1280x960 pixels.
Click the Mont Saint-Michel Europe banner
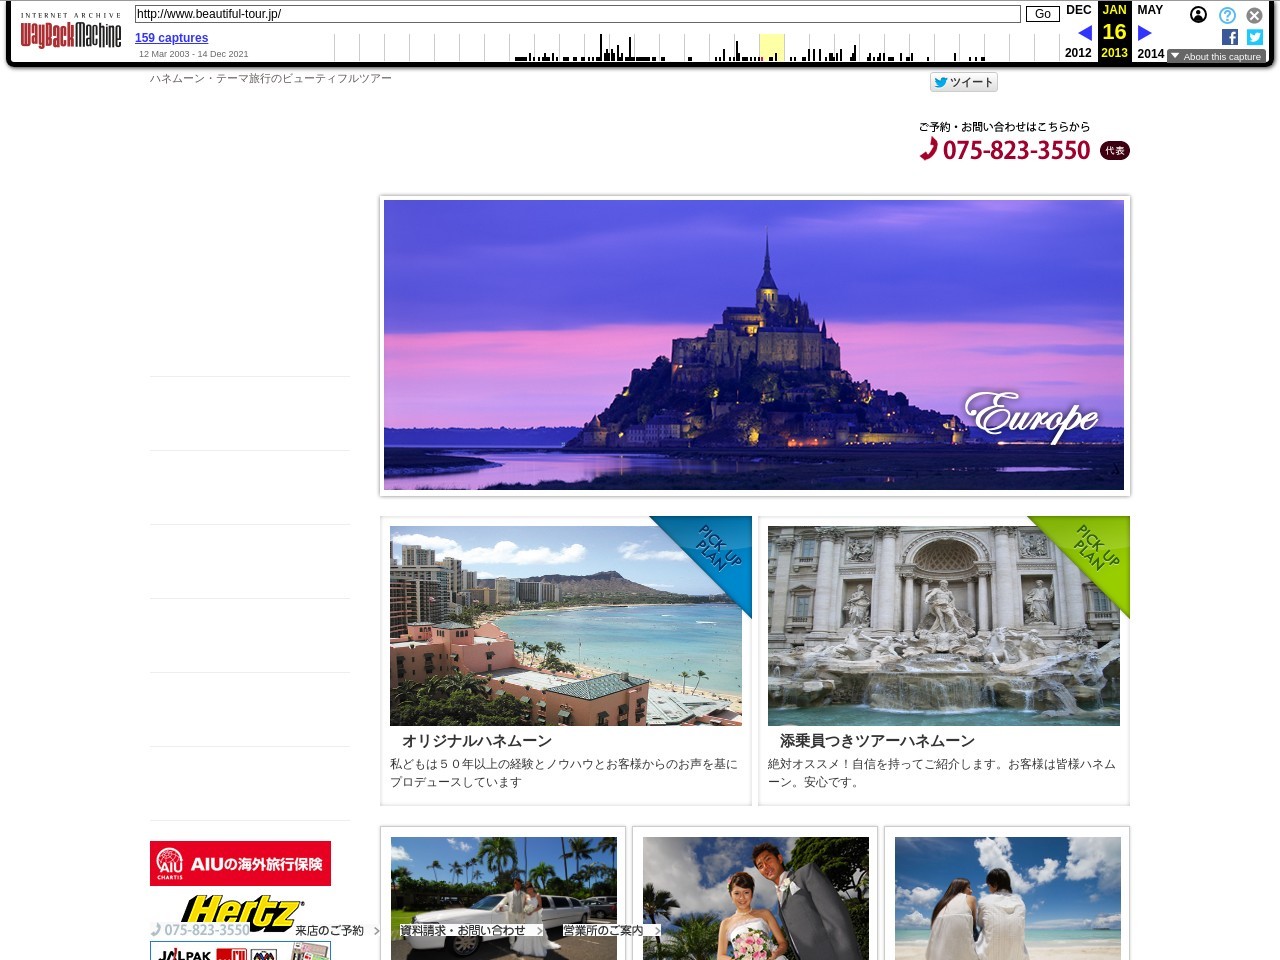pos(753,345)
